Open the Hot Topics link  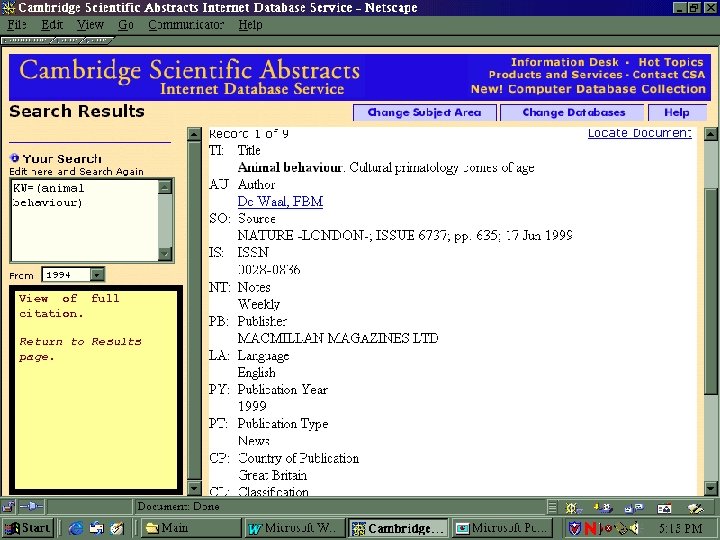(x=671, y=62)
